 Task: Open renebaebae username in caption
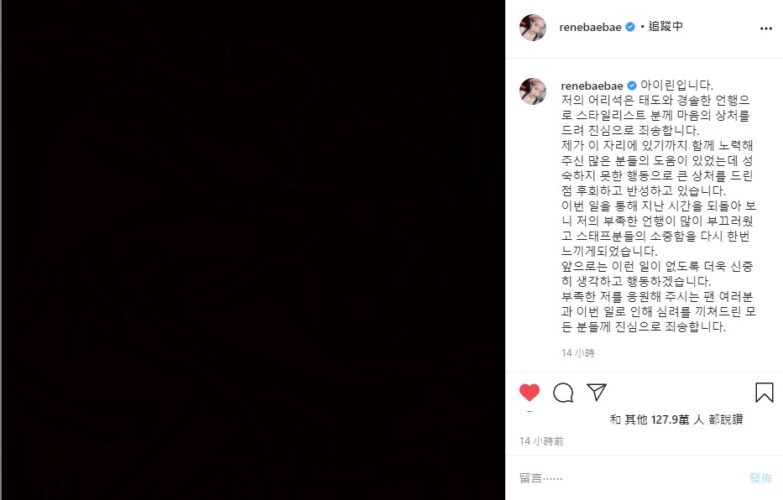coord(592,86)
